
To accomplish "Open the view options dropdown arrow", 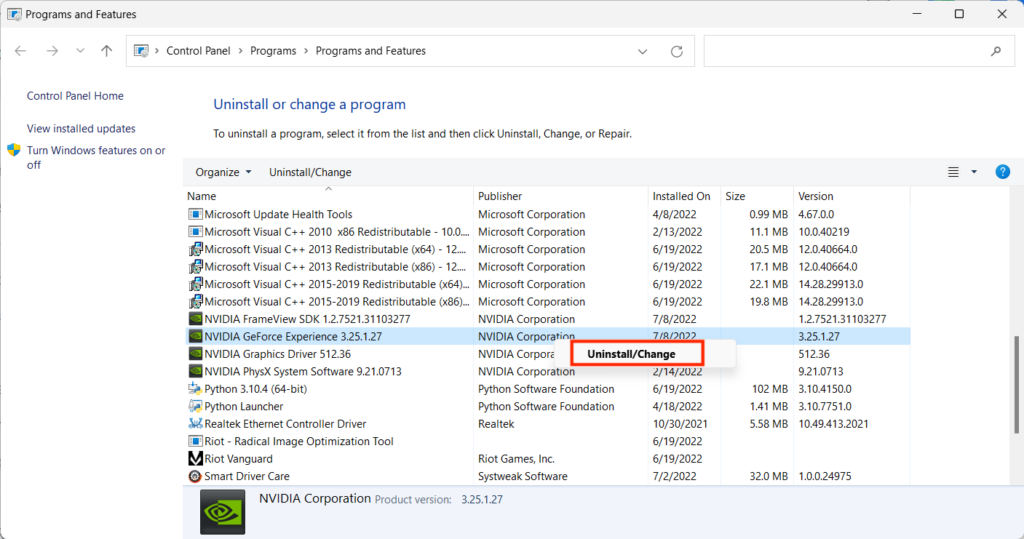I will [x=974, y=172].
